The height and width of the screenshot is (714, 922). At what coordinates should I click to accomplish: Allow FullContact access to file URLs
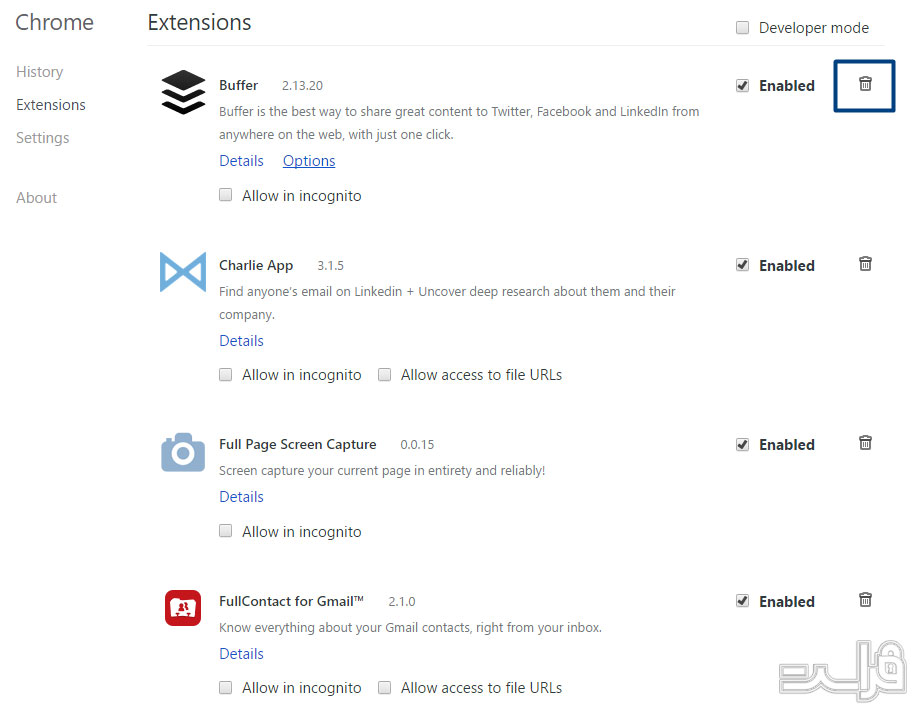[x=385, y=688]
